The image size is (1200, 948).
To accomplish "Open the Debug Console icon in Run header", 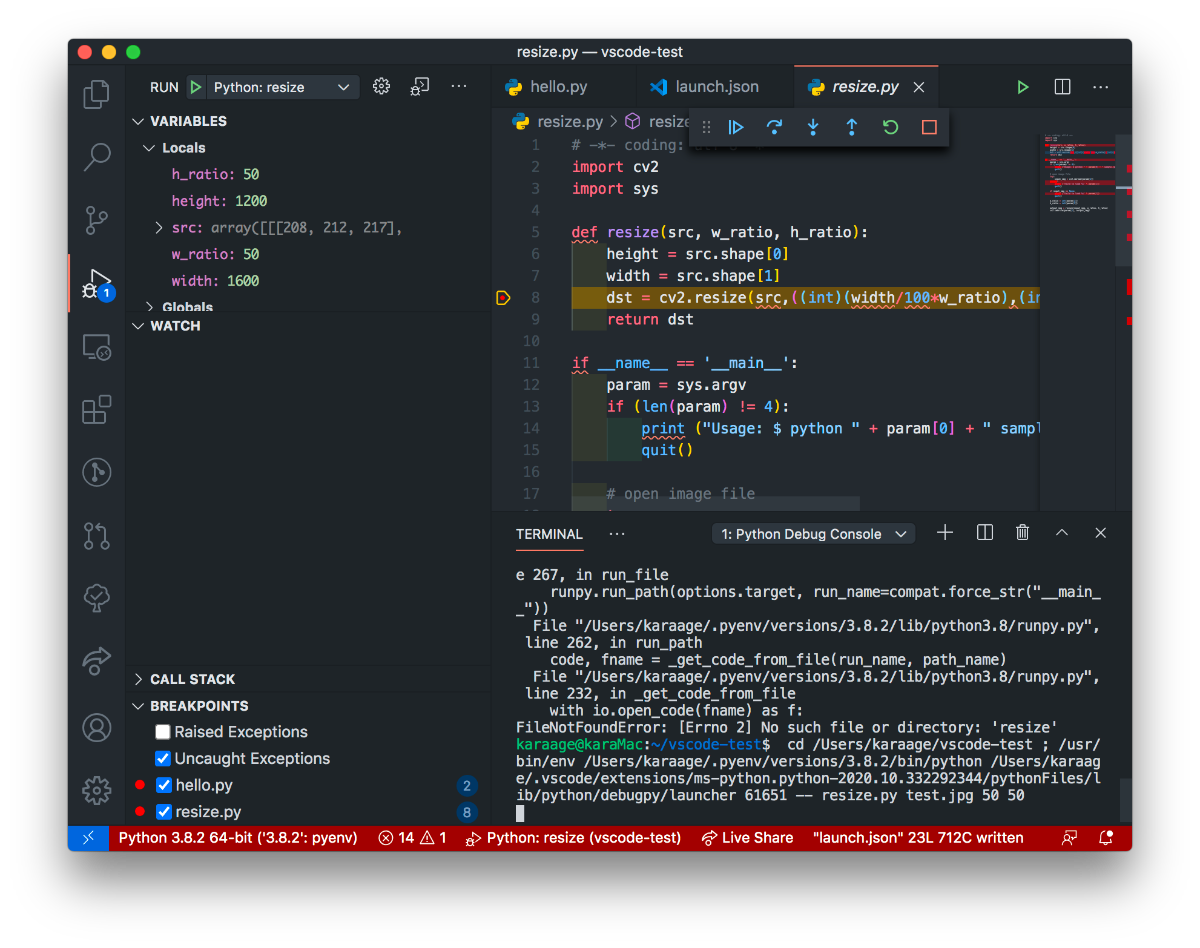I will click(420, 87).
